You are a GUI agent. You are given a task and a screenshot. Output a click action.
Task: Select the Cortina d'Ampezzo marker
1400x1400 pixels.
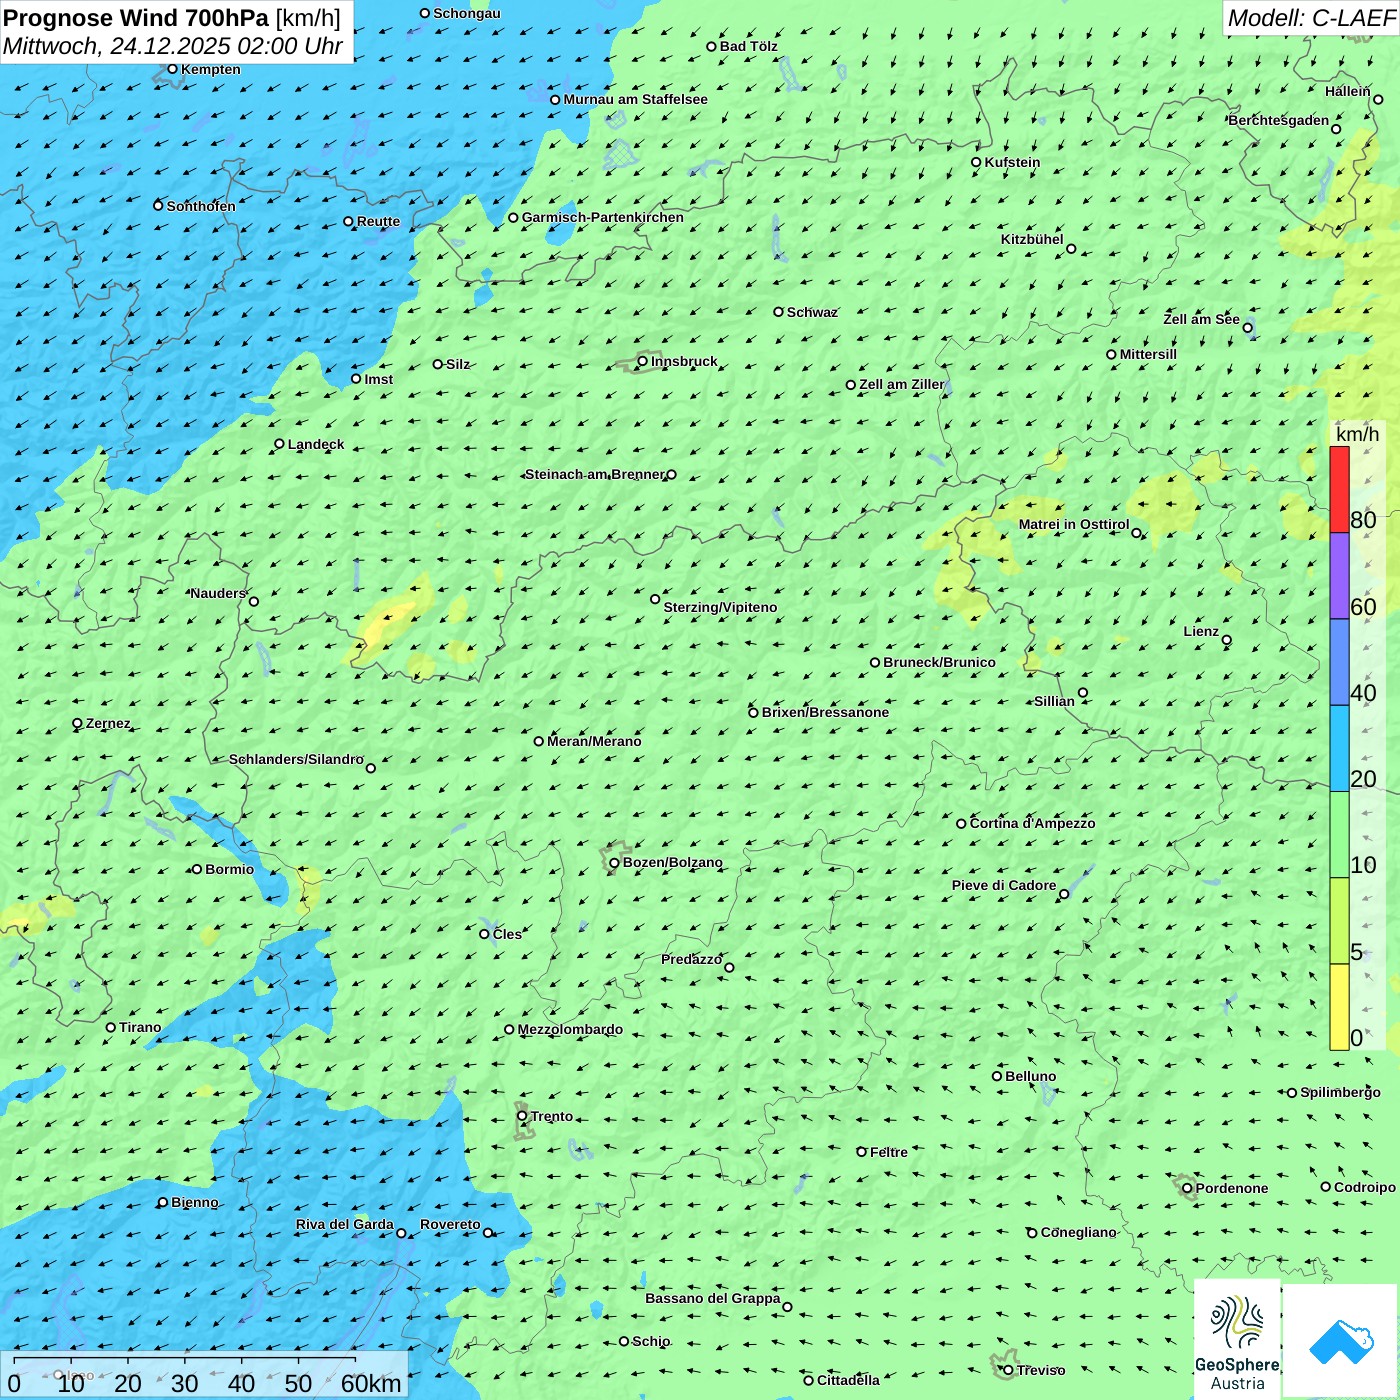[961, 824]
